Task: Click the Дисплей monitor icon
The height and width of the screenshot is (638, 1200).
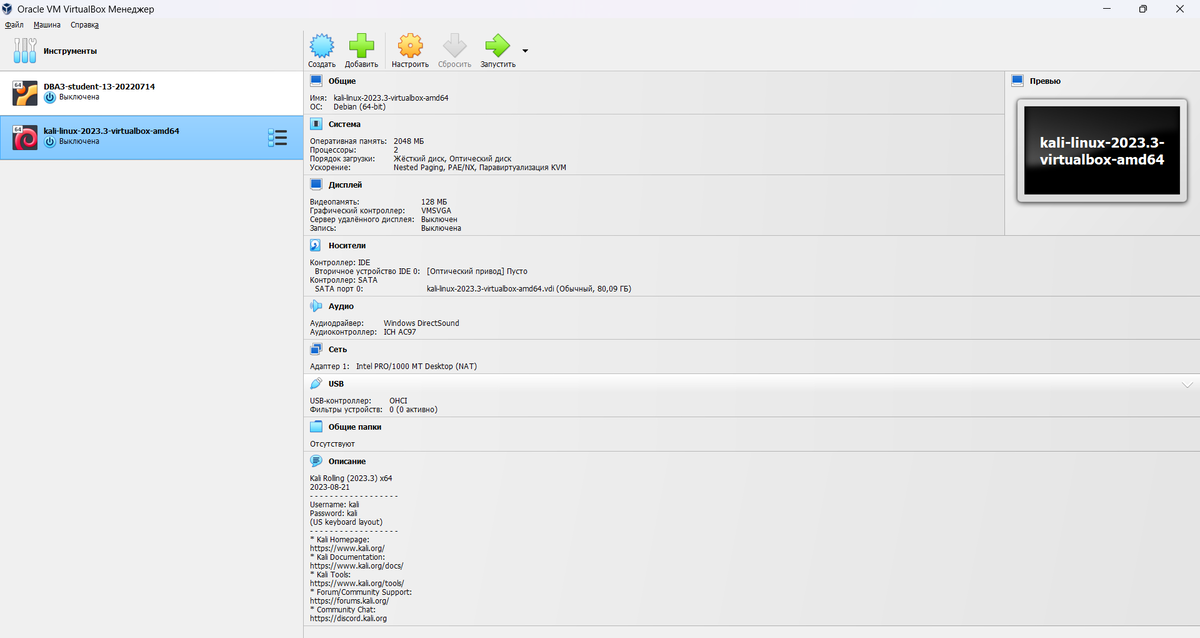Action: [316, 185]
